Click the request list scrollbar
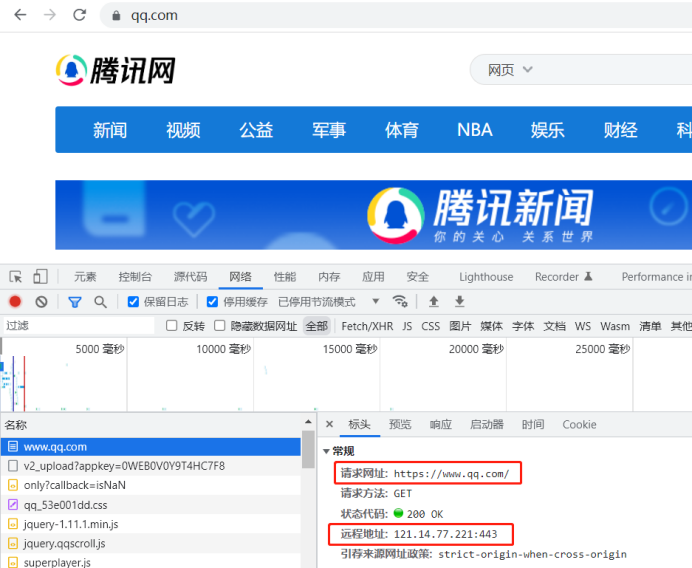This screenshot has height=568, width=692. tap(308, 449)
